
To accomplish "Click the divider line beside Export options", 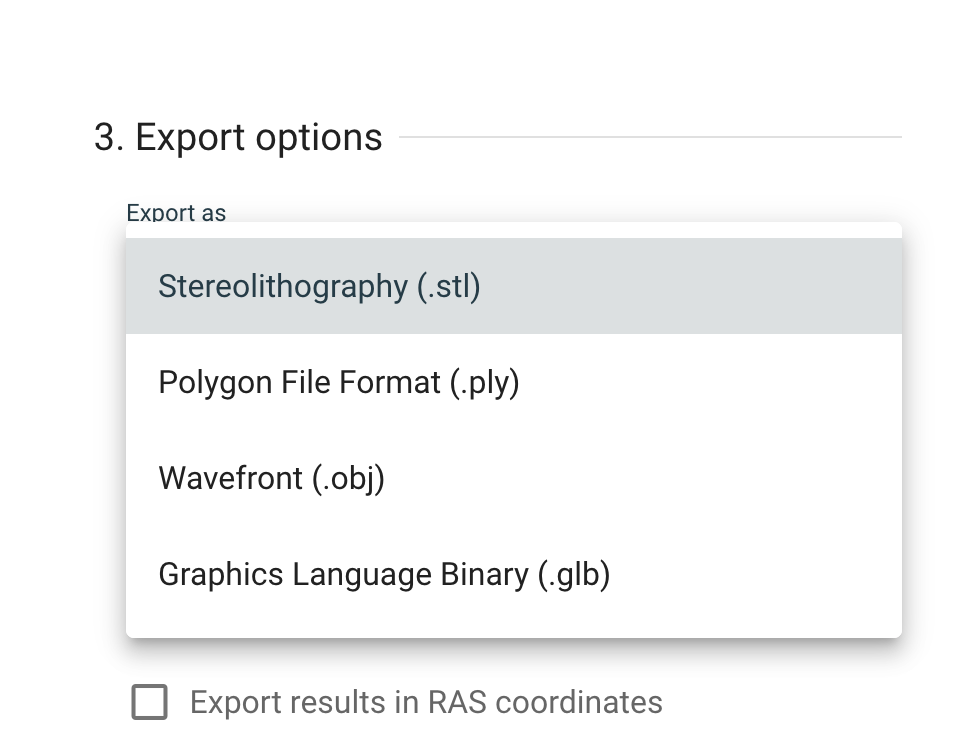I will point(650,137).
